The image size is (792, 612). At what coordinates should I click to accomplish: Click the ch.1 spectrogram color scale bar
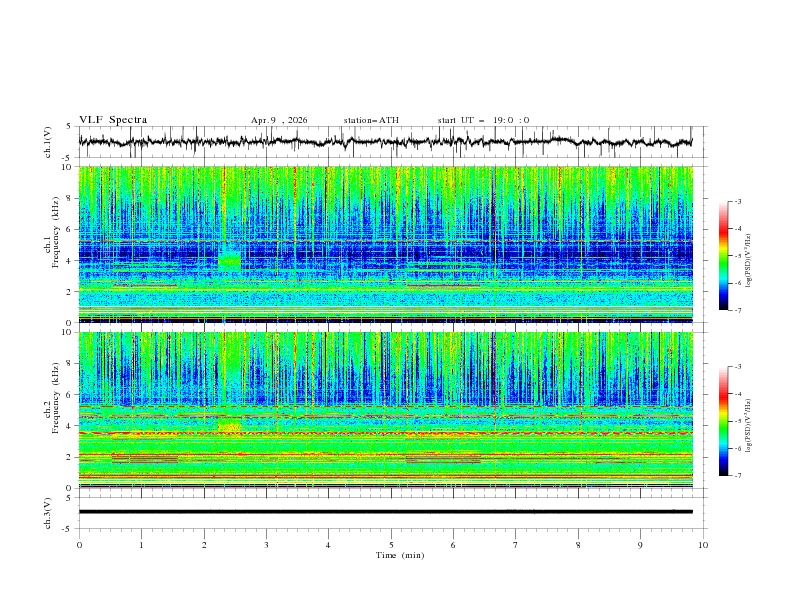click(x=724, y=256)
